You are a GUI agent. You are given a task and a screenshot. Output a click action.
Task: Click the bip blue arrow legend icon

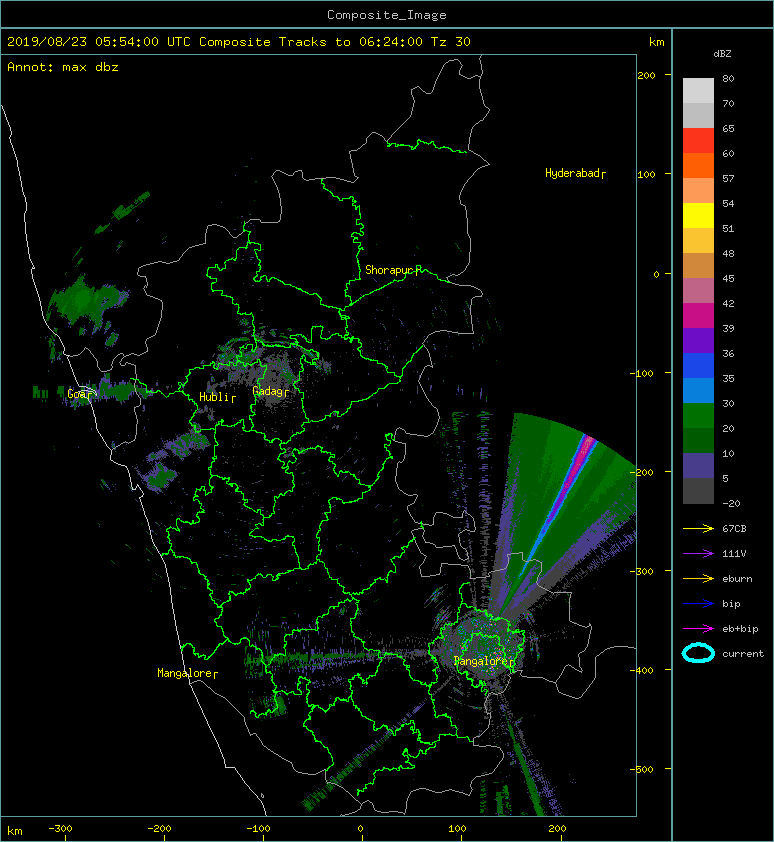coord(698,604)
